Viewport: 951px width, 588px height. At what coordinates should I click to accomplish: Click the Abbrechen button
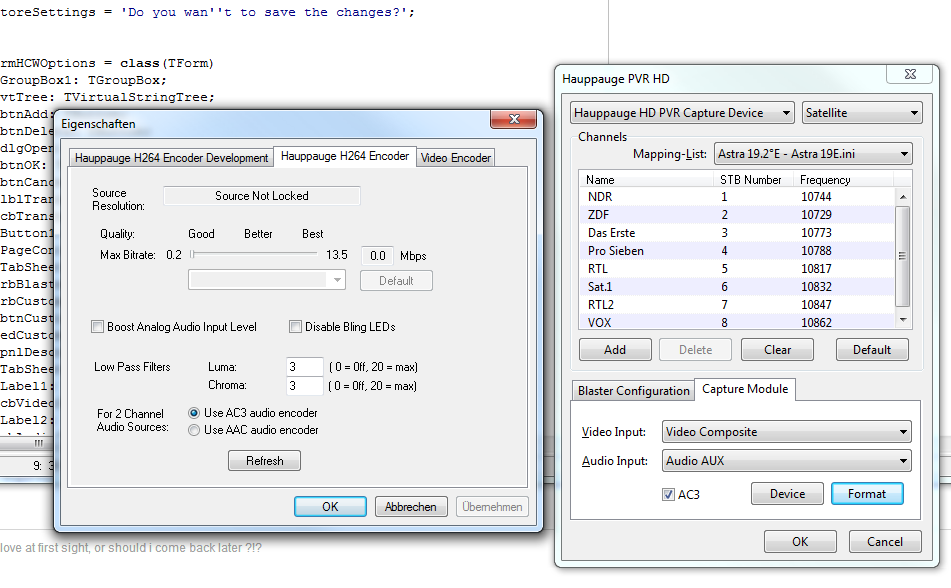tap(411, 507)
